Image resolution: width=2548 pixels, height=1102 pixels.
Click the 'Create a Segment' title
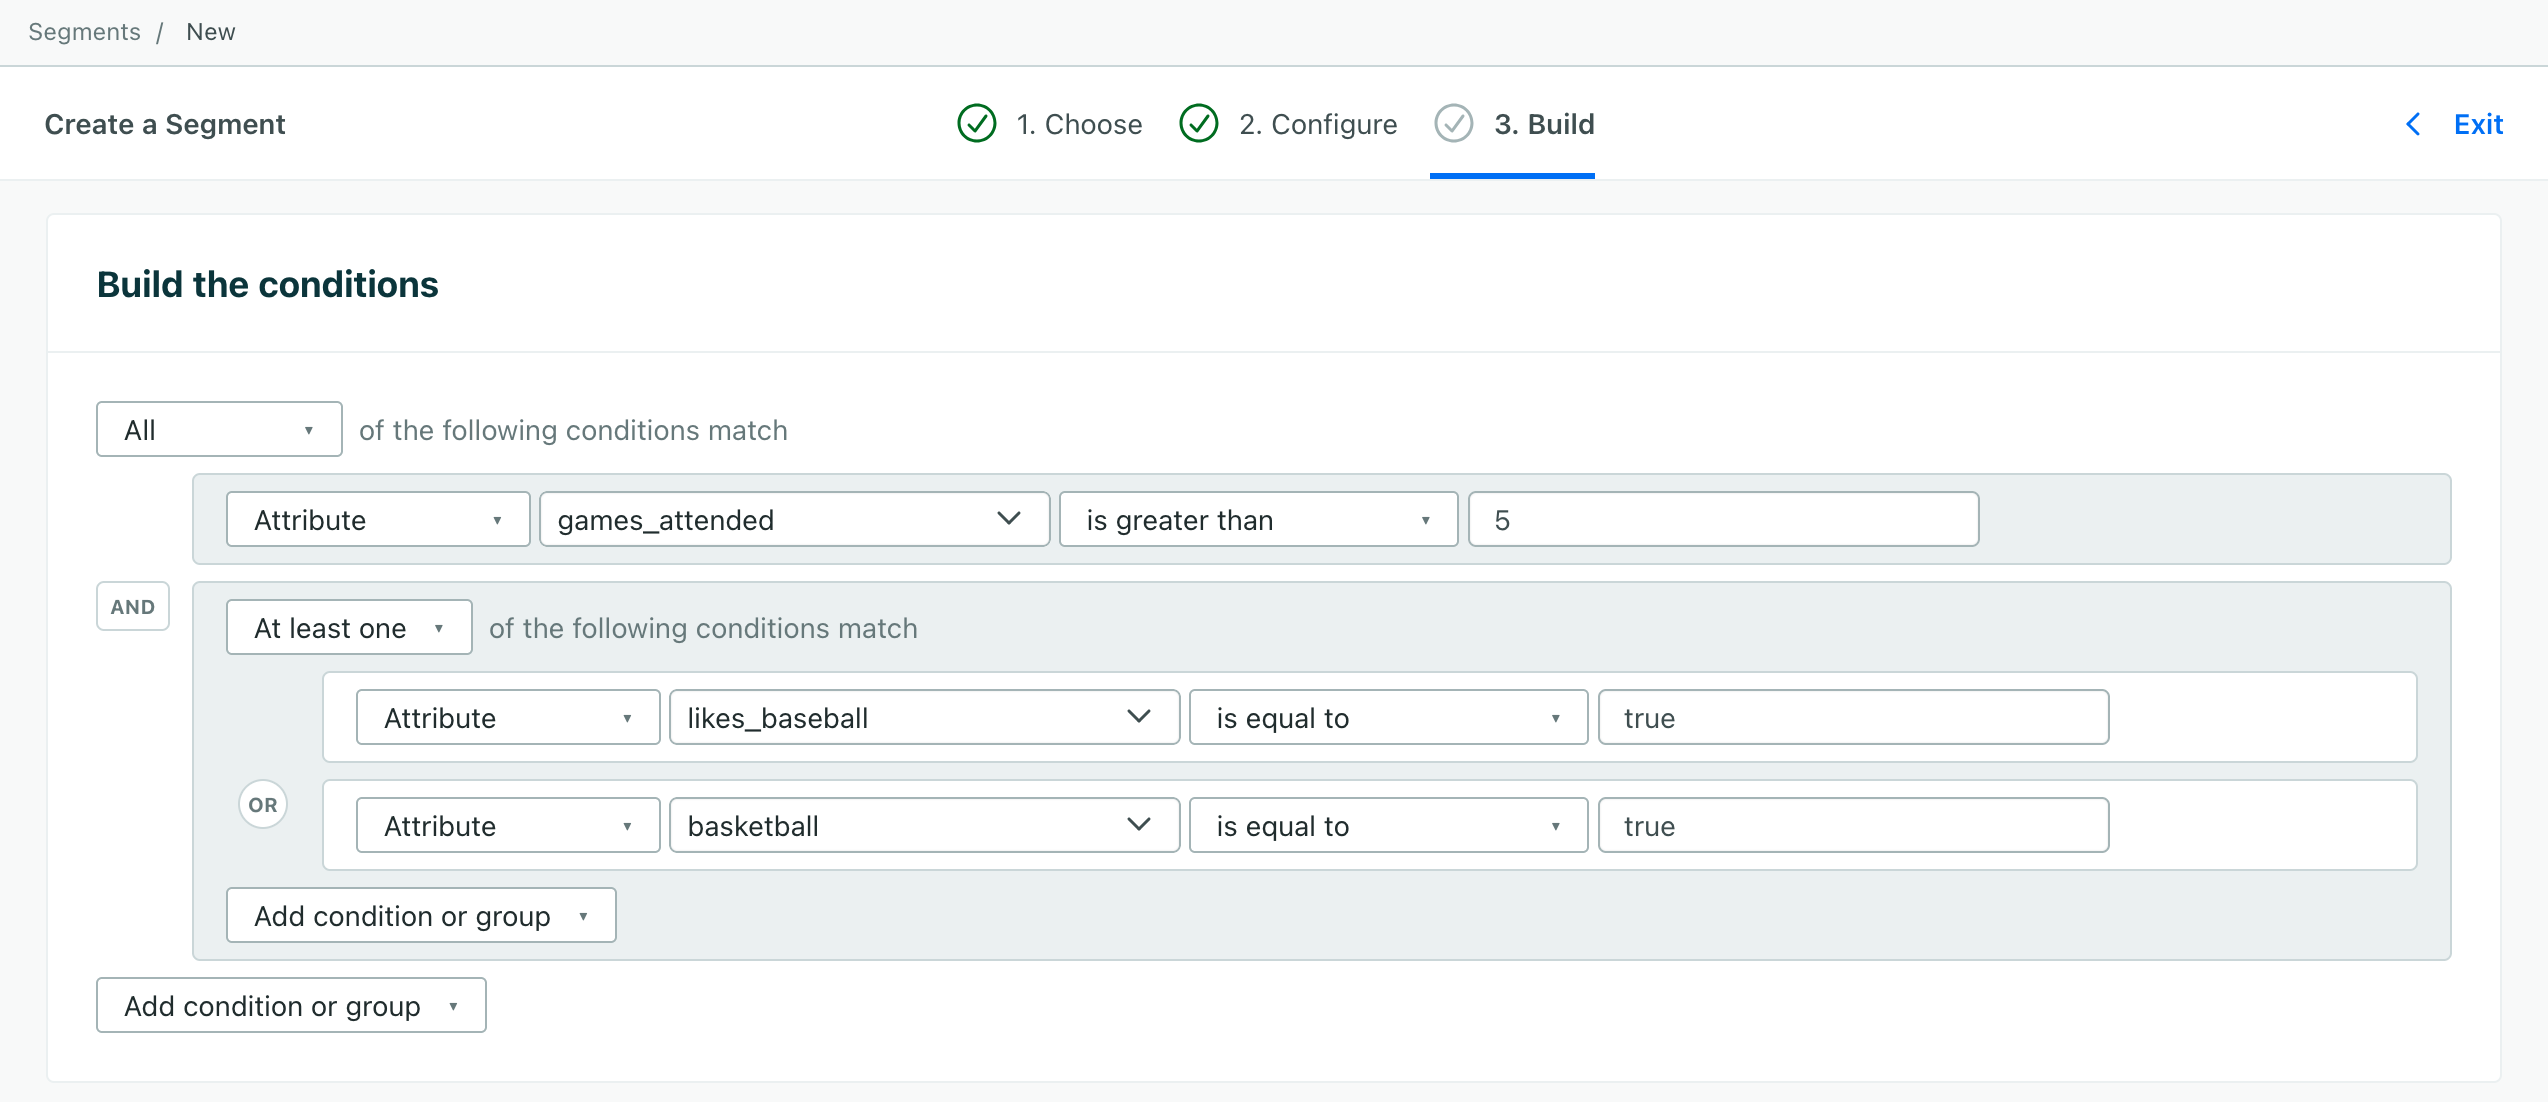(165, 124)
